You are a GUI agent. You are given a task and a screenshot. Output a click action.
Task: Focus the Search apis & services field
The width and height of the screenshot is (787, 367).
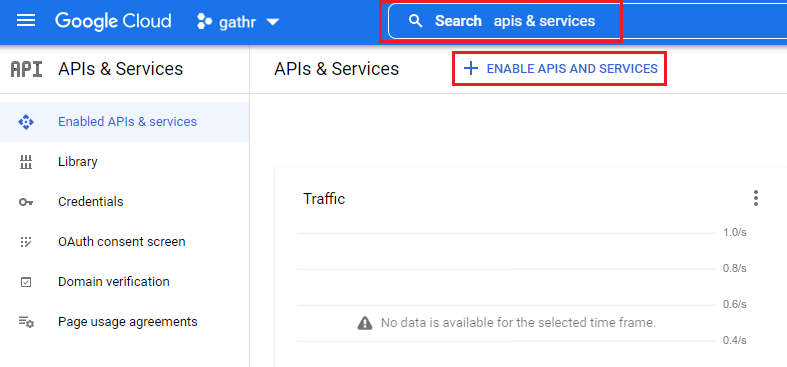[x=587, y=21]
